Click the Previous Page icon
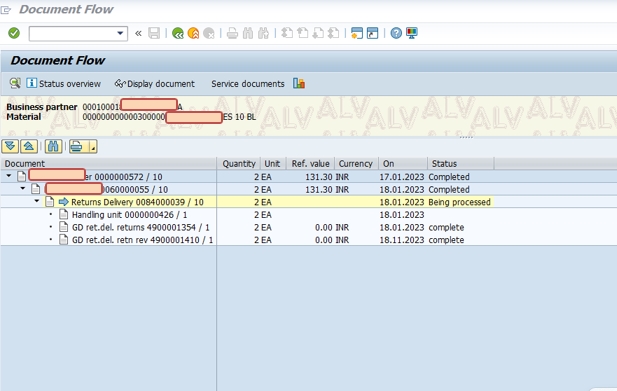 coord(303,33)
